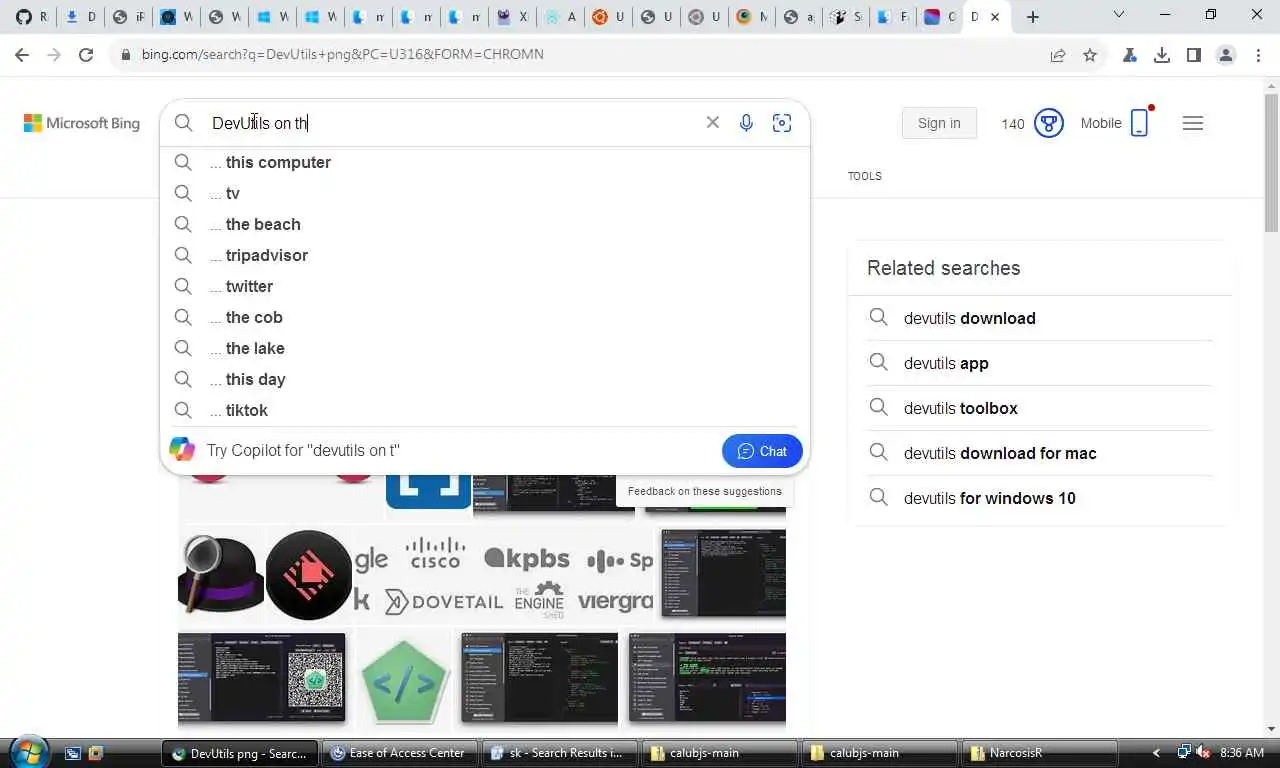Select suggestion "the beach"

485,224
